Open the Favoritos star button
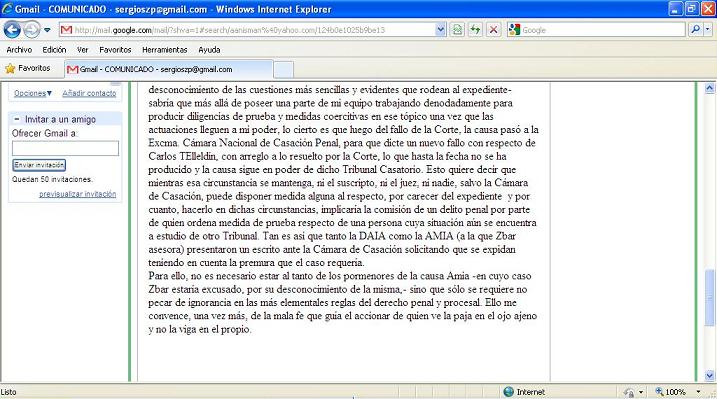This screenshot has width=717, height=399. [27, 69]
